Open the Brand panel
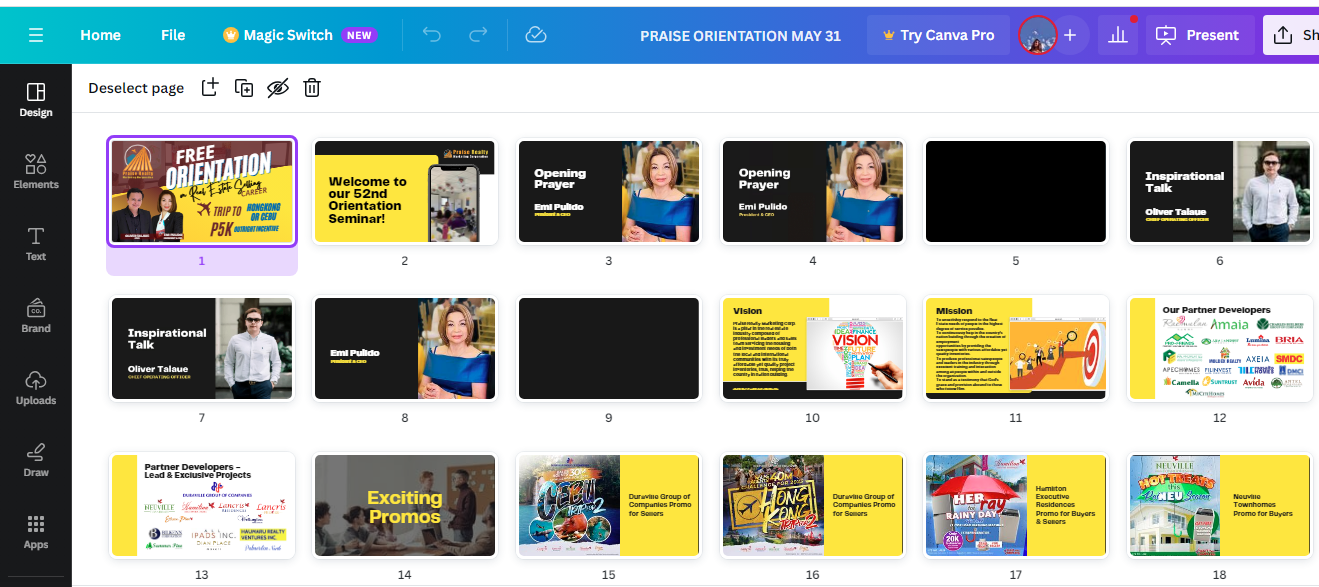Viewport: 1319px width, 587px height. (x=36, y=316)
